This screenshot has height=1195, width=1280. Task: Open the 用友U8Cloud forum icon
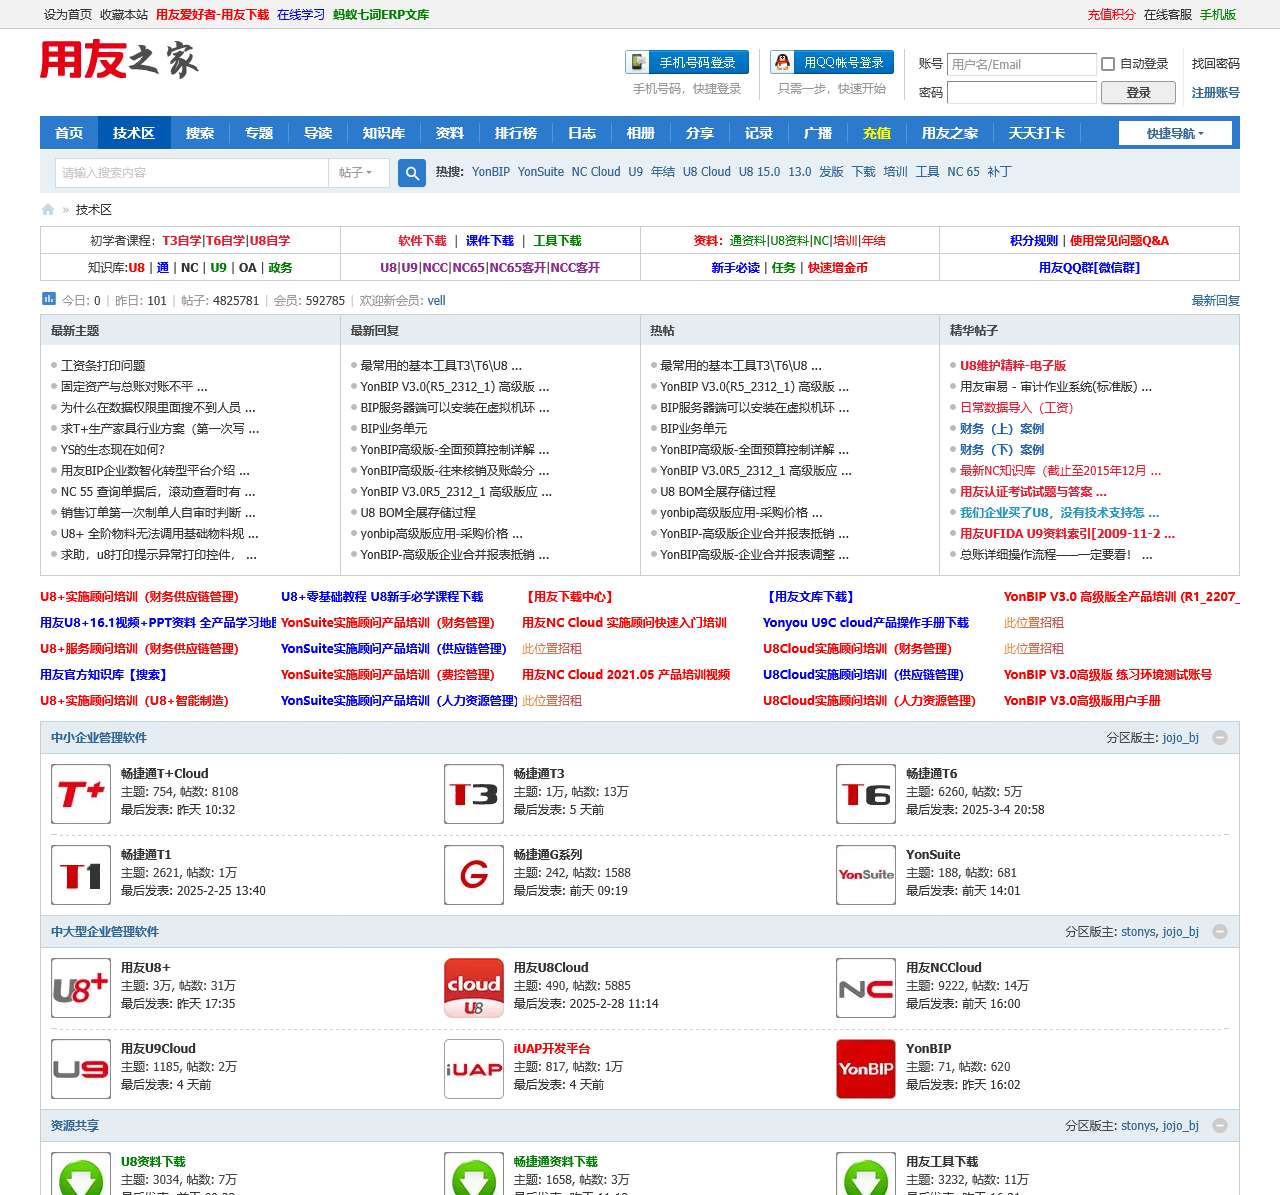(x=474, y=988)
